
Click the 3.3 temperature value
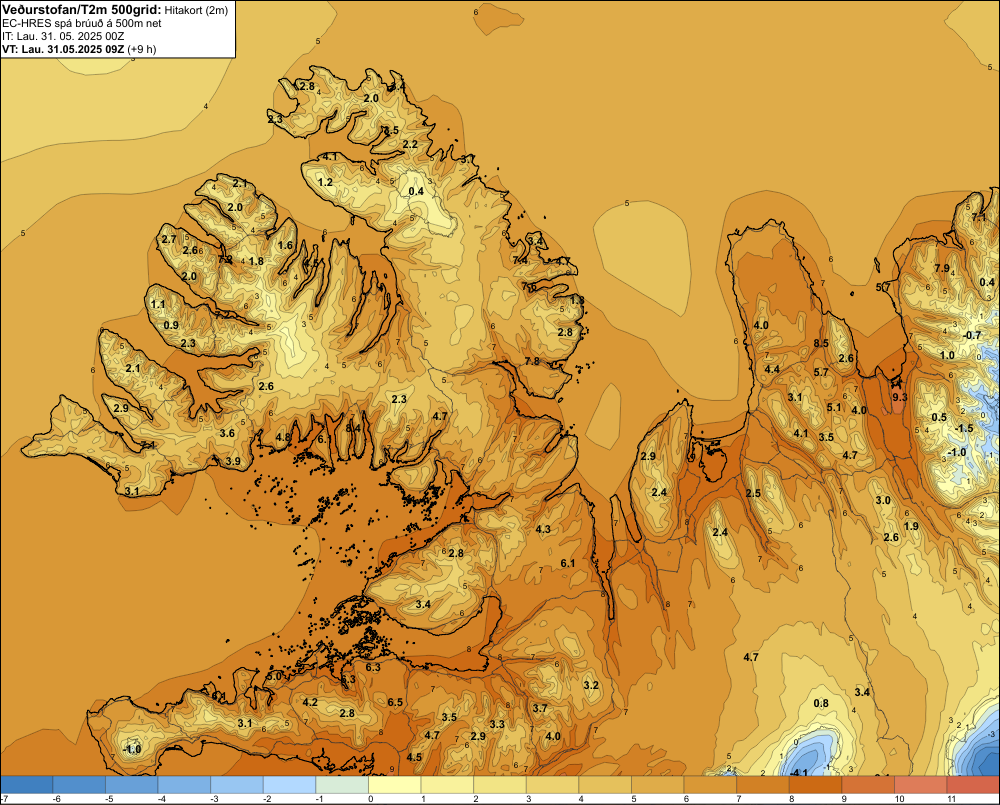[x=497, y=723]
